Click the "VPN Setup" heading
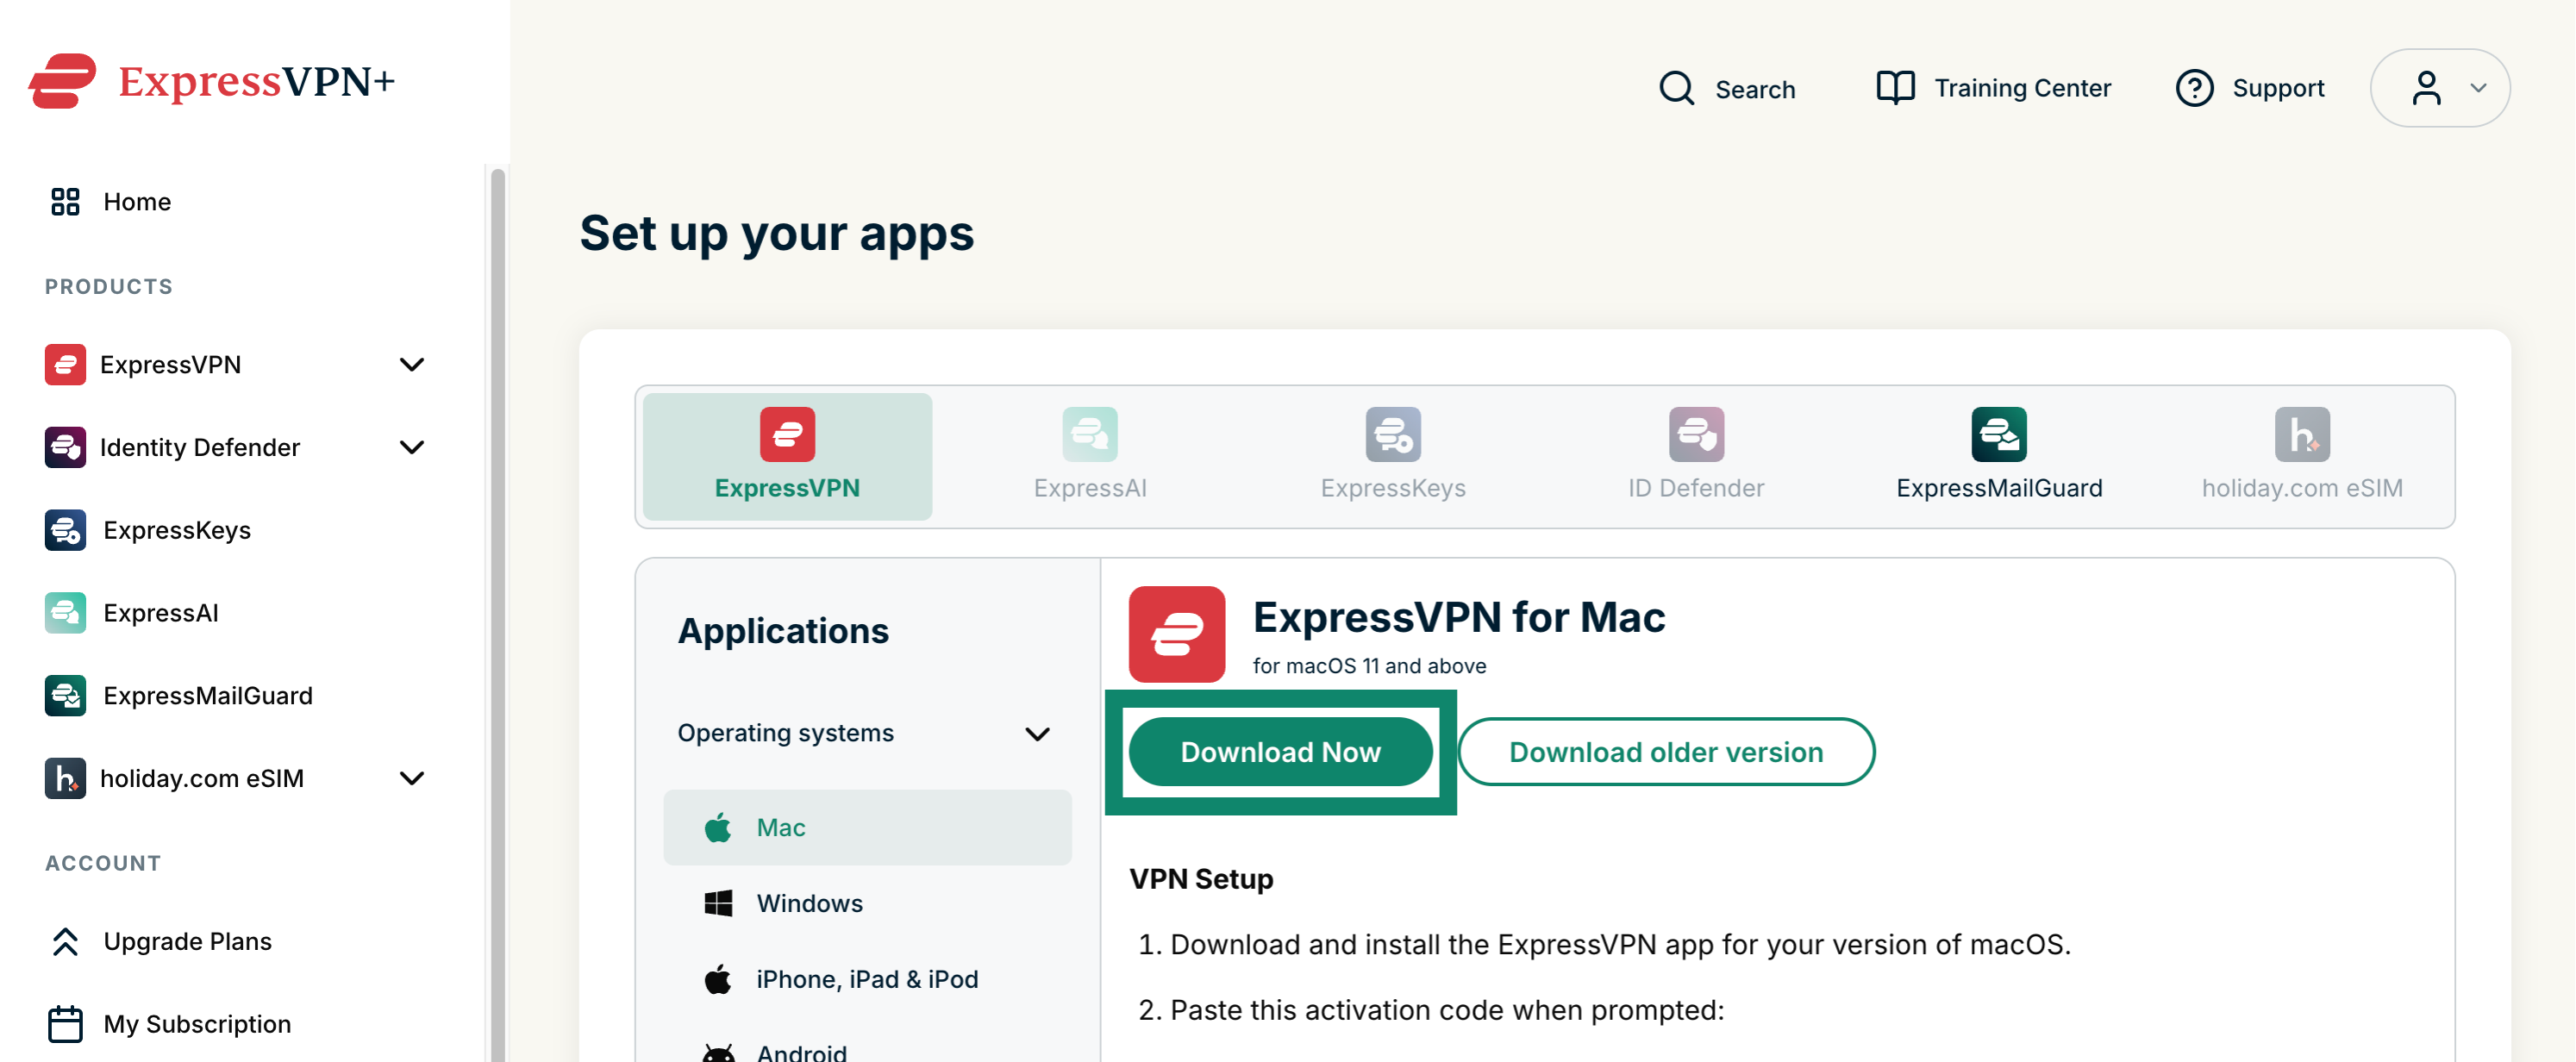This screenshot has height=1062, width=2576. pos(1201,879)
